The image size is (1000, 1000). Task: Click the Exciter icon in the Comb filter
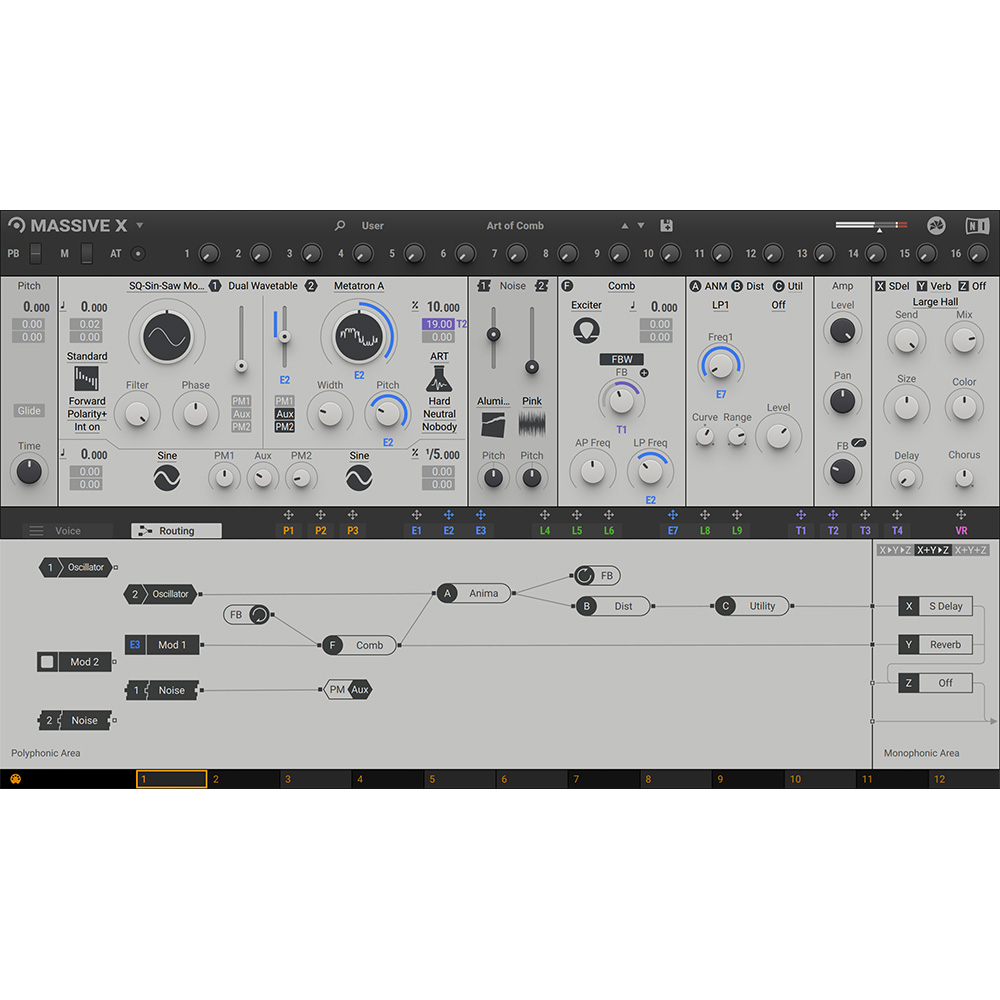tap(585, 331)
